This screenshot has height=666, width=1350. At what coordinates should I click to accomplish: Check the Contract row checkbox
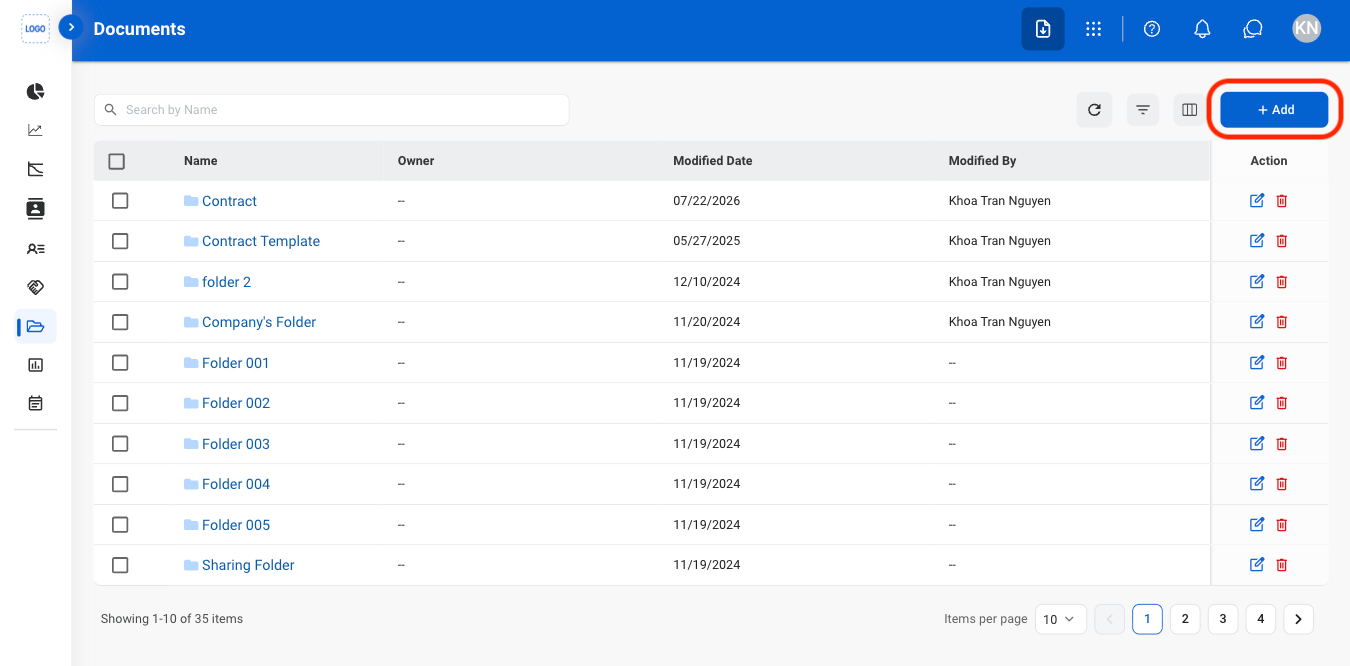click(x=120, y=201)
